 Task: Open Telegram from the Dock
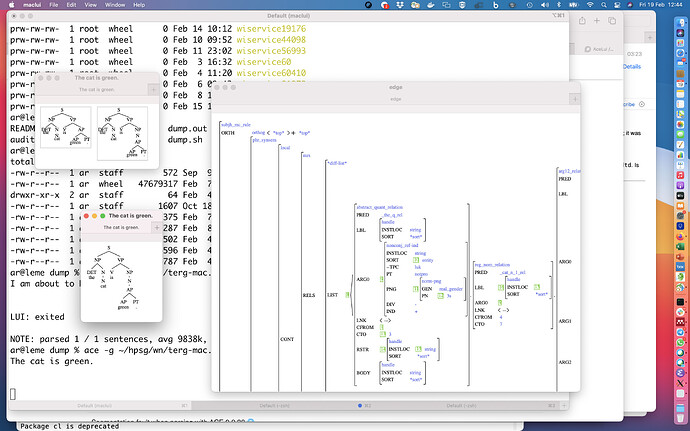680,332
